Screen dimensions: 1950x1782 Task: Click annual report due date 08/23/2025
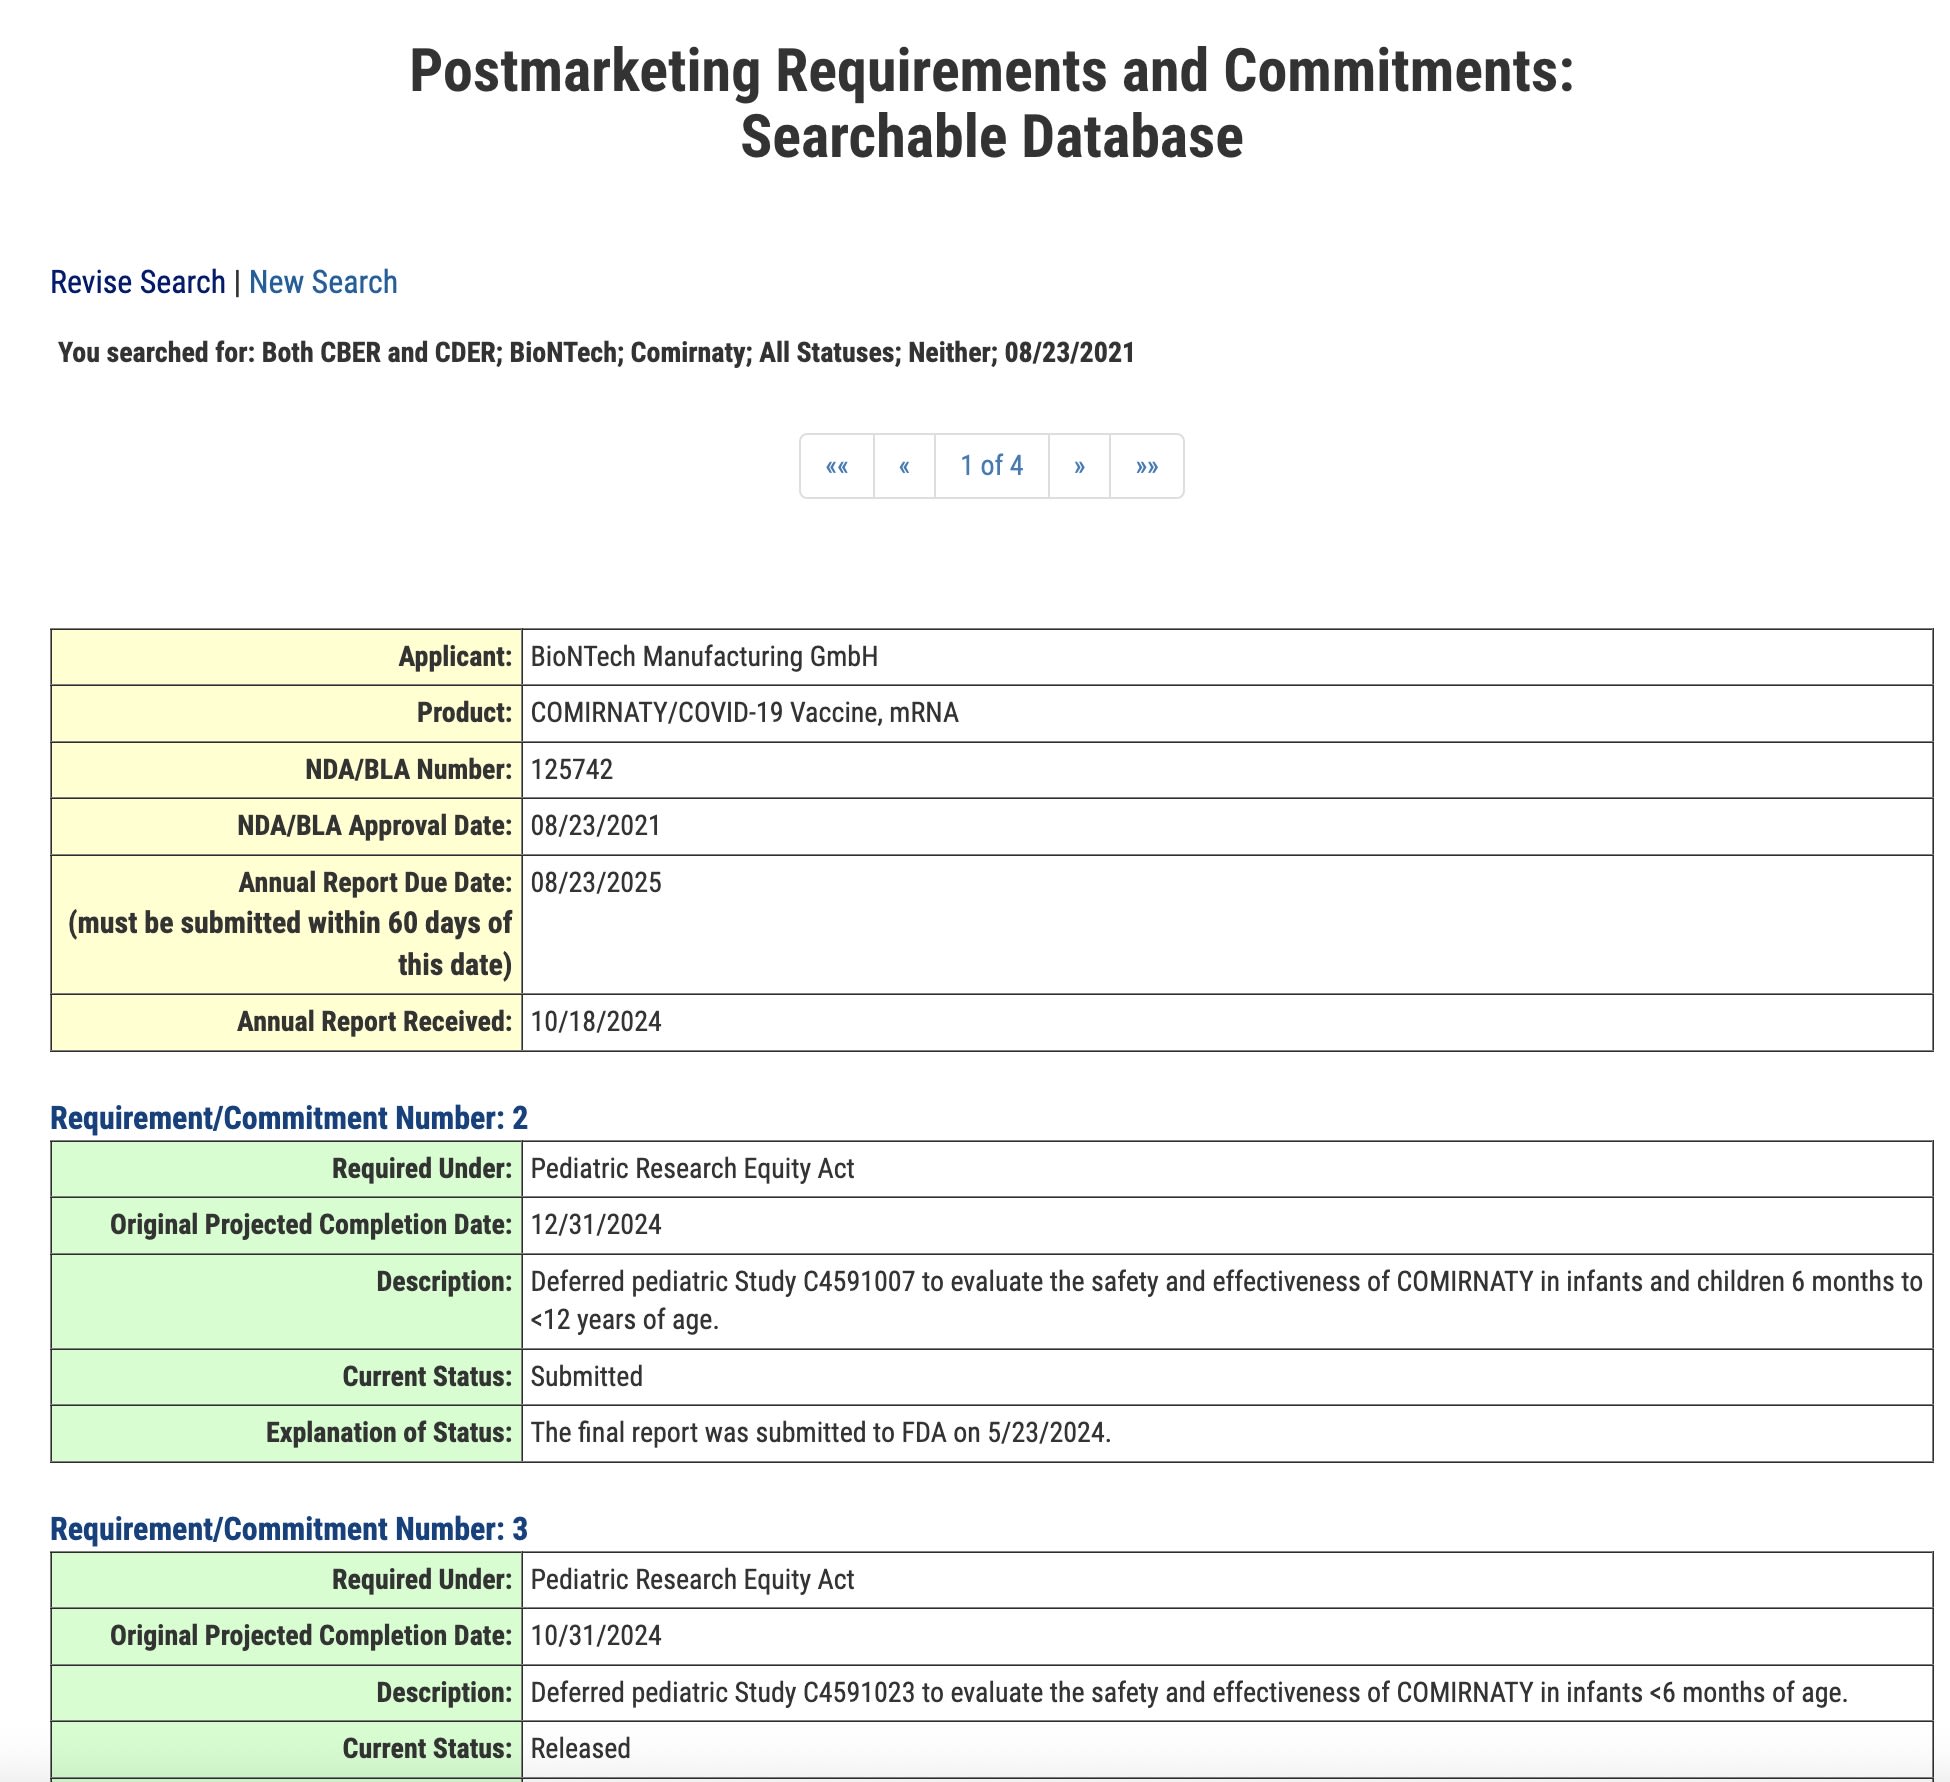(x=596, y=883)
